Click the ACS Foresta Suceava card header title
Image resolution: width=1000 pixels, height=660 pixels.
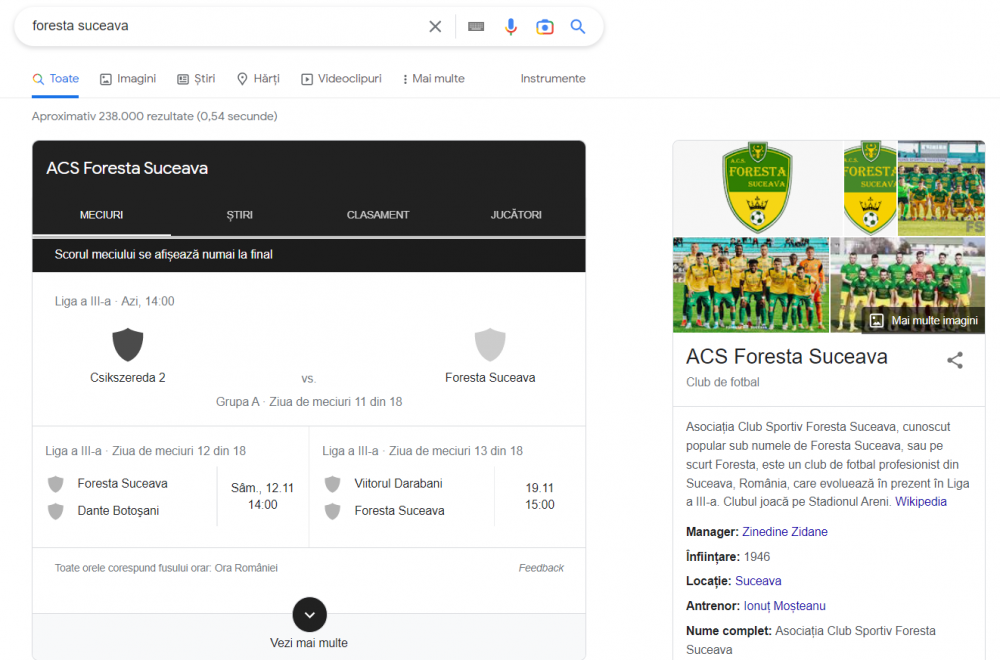(127, 168)
